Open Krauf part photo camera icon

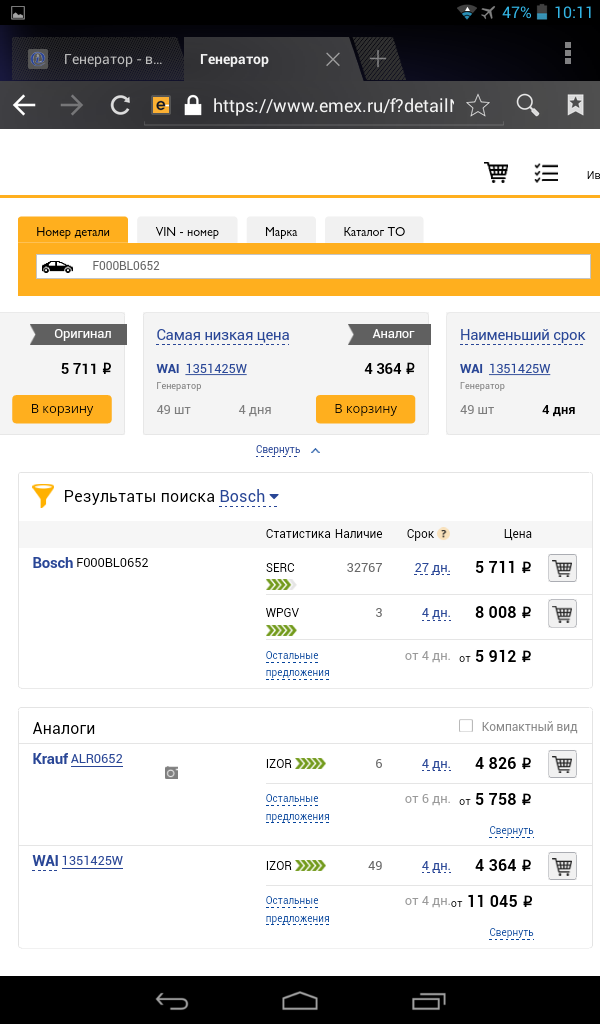tap(171, 773)
